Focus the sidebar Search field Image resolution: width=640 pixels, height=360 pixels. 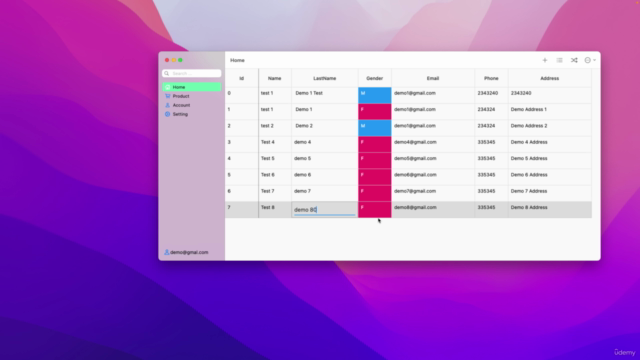191,73
